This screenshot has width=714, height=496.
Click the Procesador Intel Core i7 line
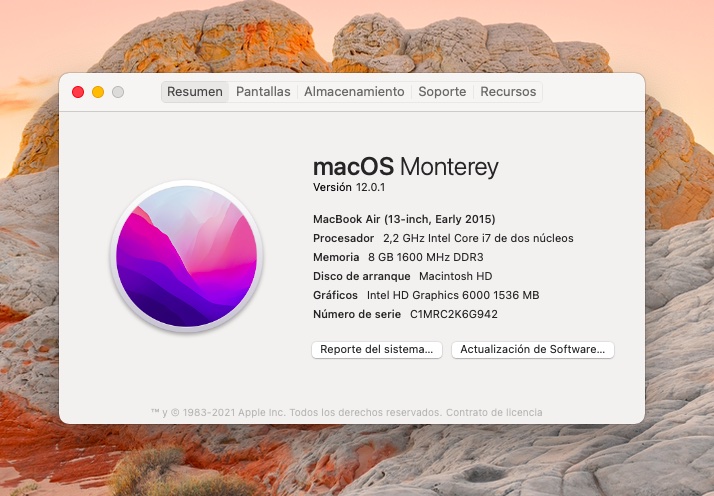[443, 238]
